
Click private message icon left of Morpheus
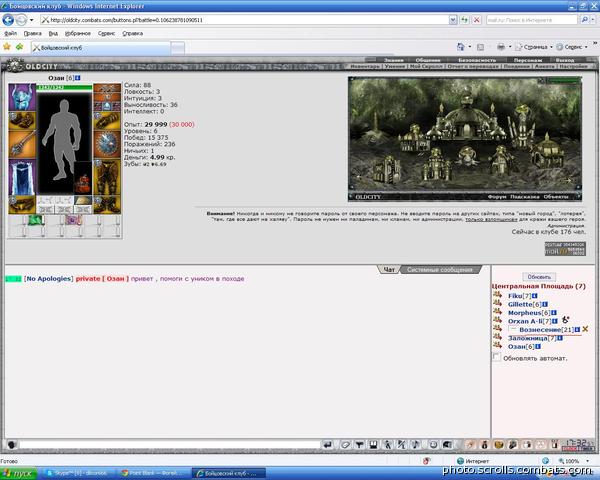point(497,312)
